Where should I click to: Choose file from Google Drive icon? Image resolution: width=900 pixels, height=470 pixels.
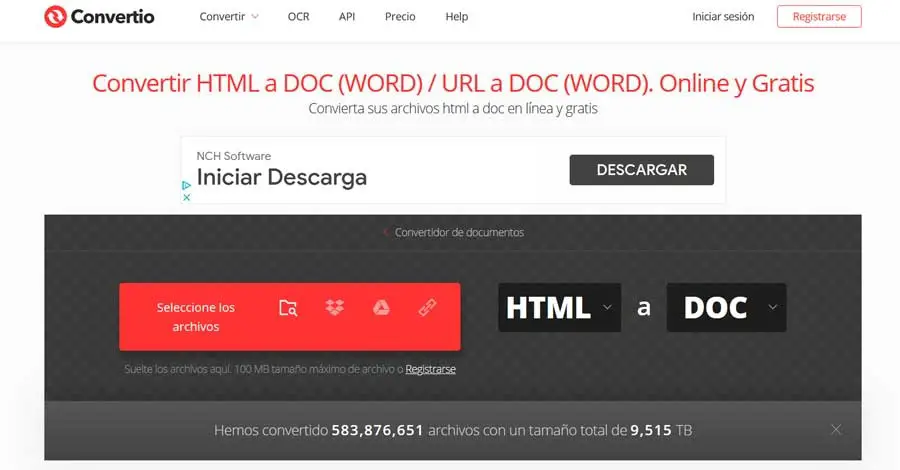pos(381,308)
